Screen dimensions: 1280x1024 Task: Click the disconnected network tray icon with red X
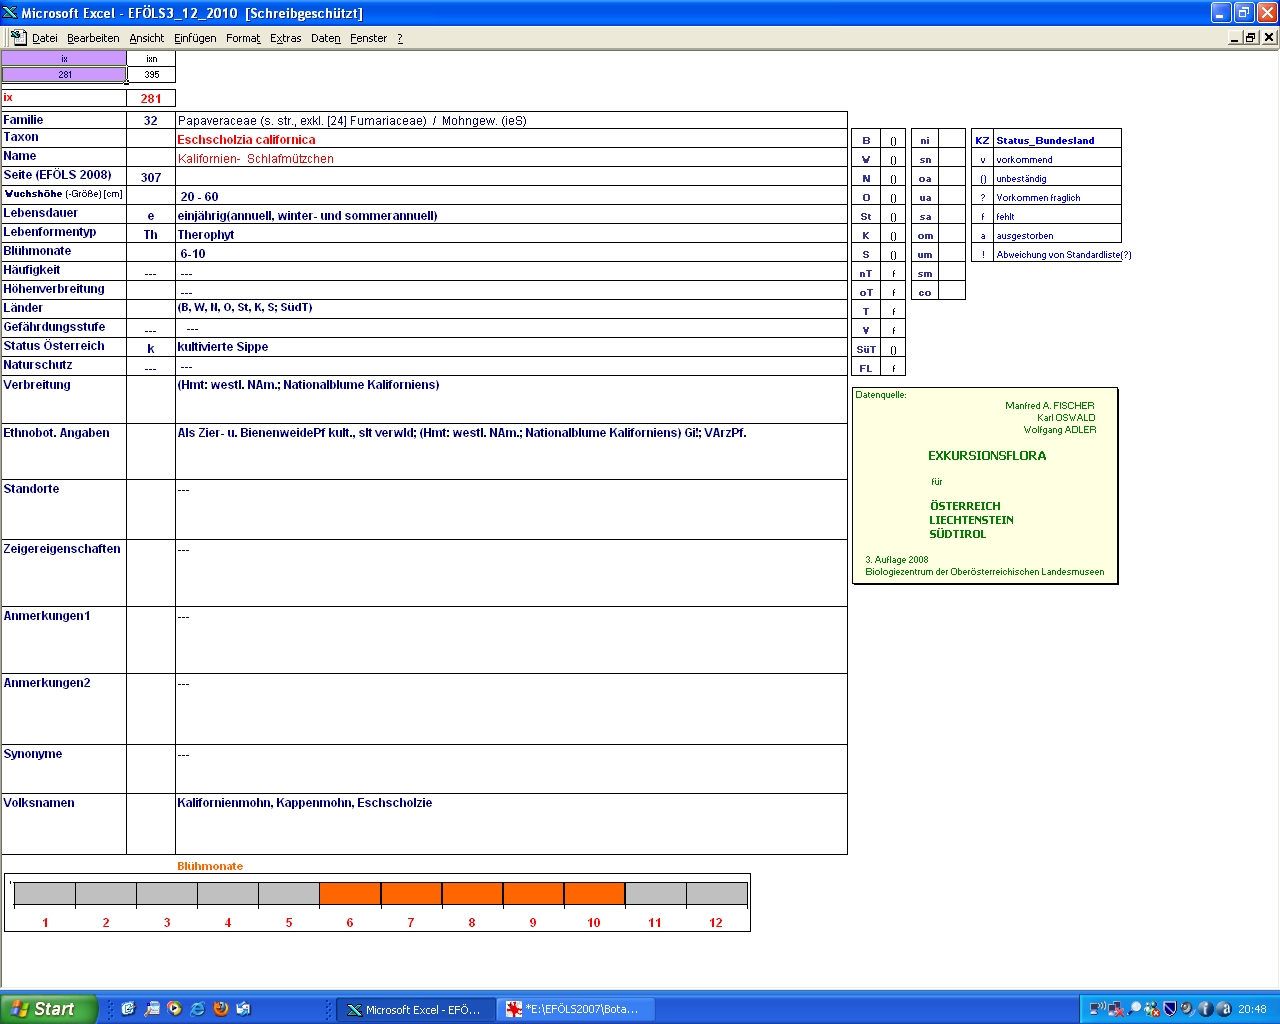pos(1116,1009)
